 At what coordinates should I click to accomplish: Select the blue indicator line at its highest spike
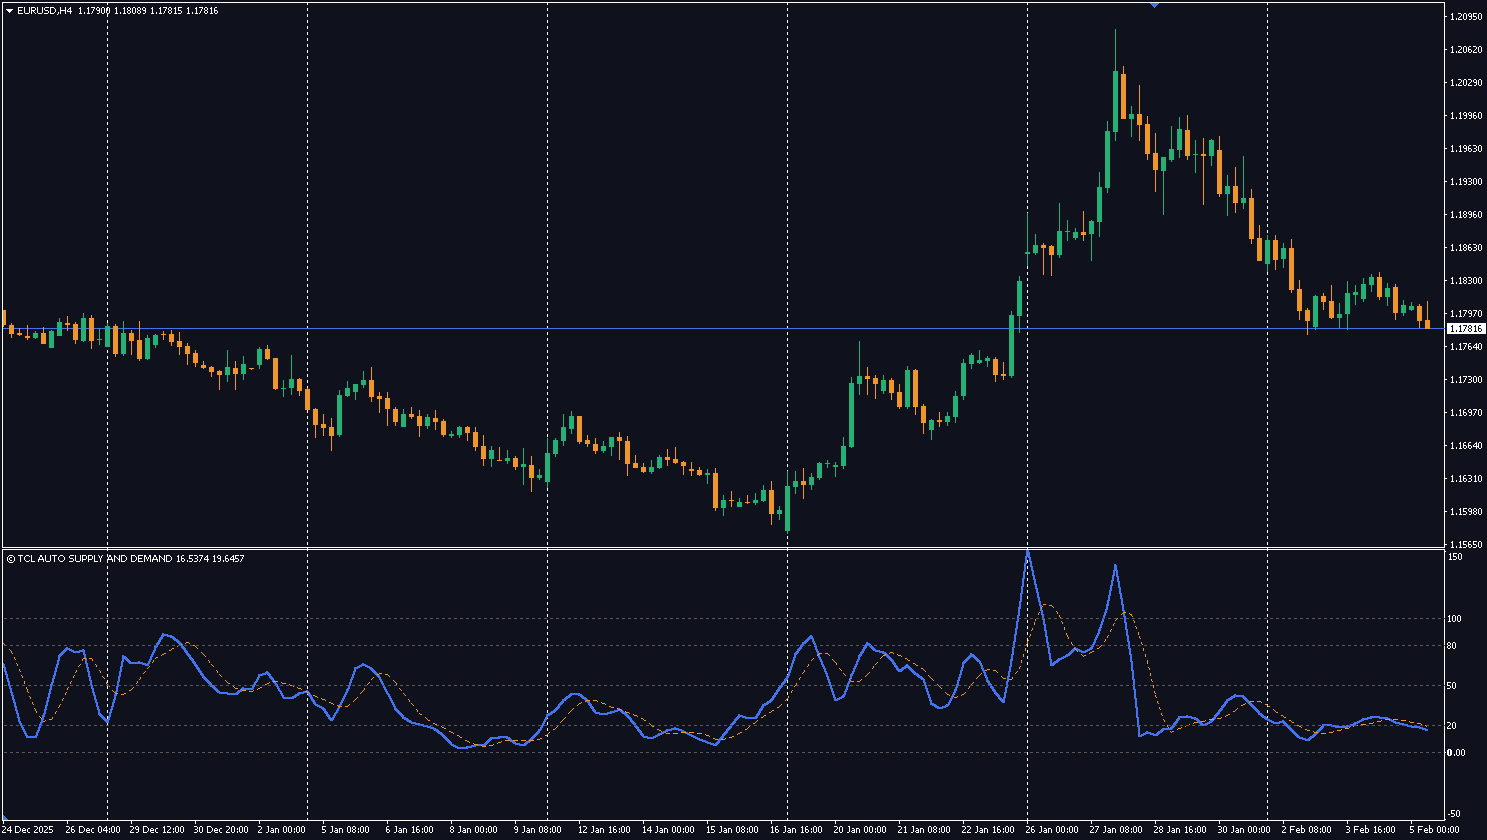pos(1027,552)
